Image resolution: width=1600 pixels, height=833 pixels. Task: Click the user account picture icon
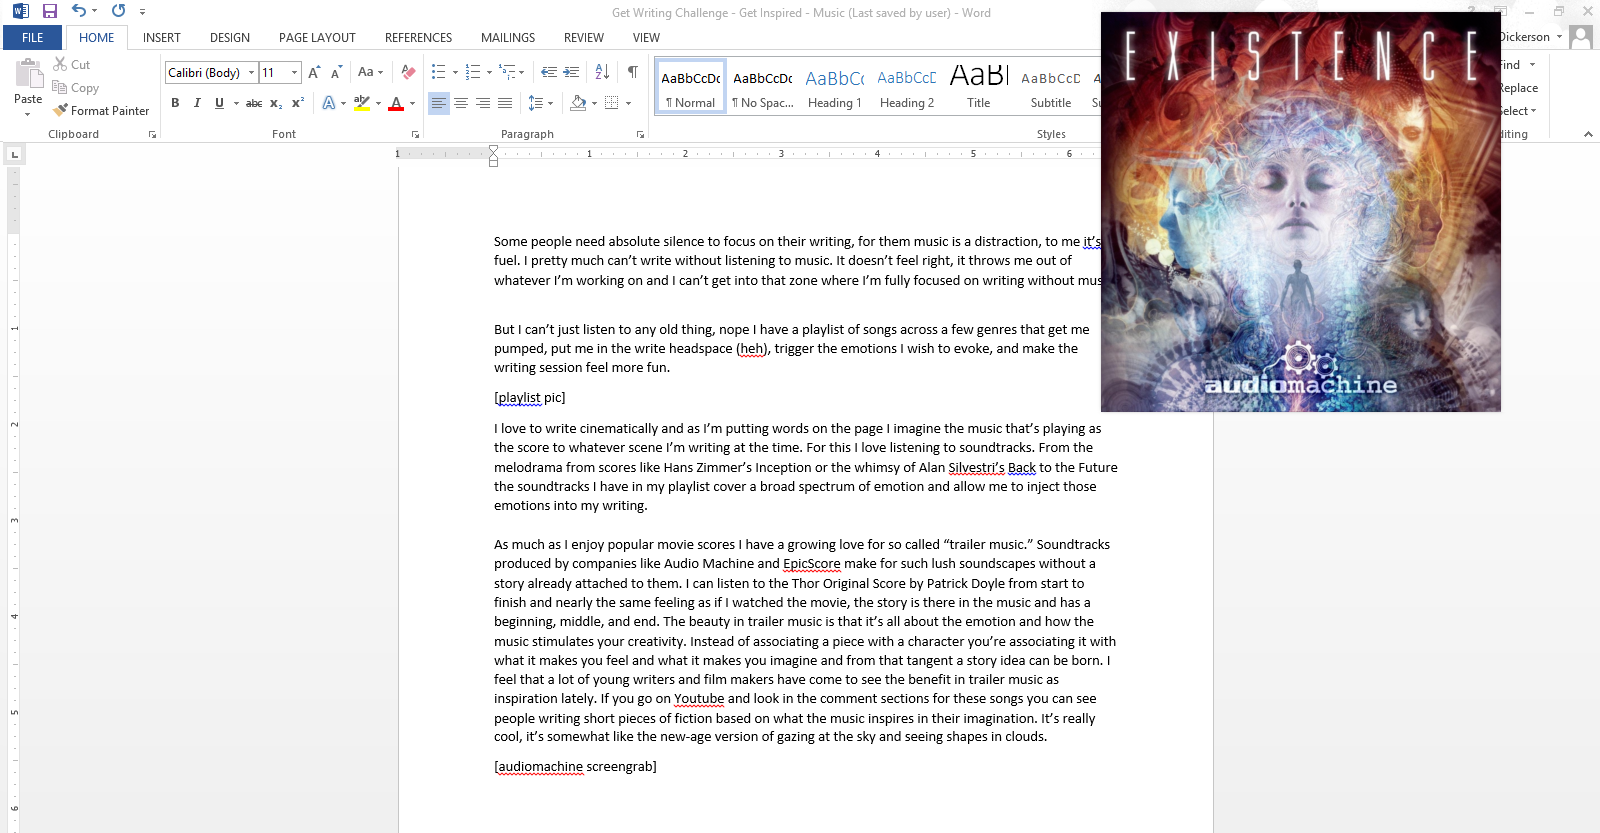(1581, 37)
